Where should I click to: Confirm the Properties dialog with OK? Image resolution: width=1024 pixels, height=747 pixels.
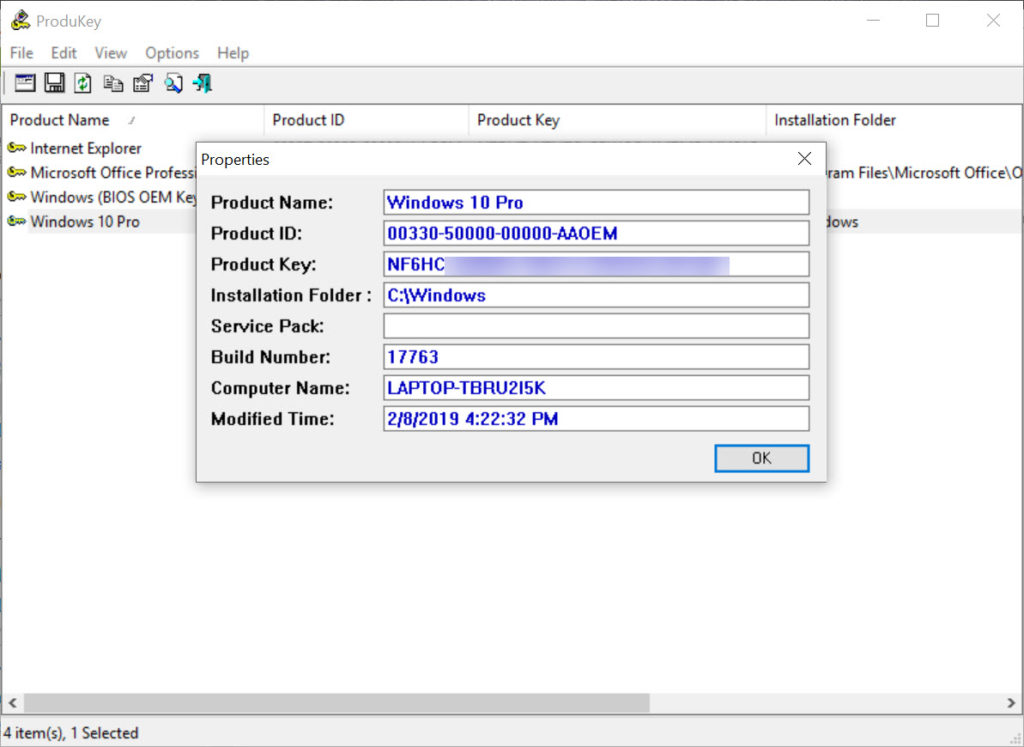click(761, 458)
